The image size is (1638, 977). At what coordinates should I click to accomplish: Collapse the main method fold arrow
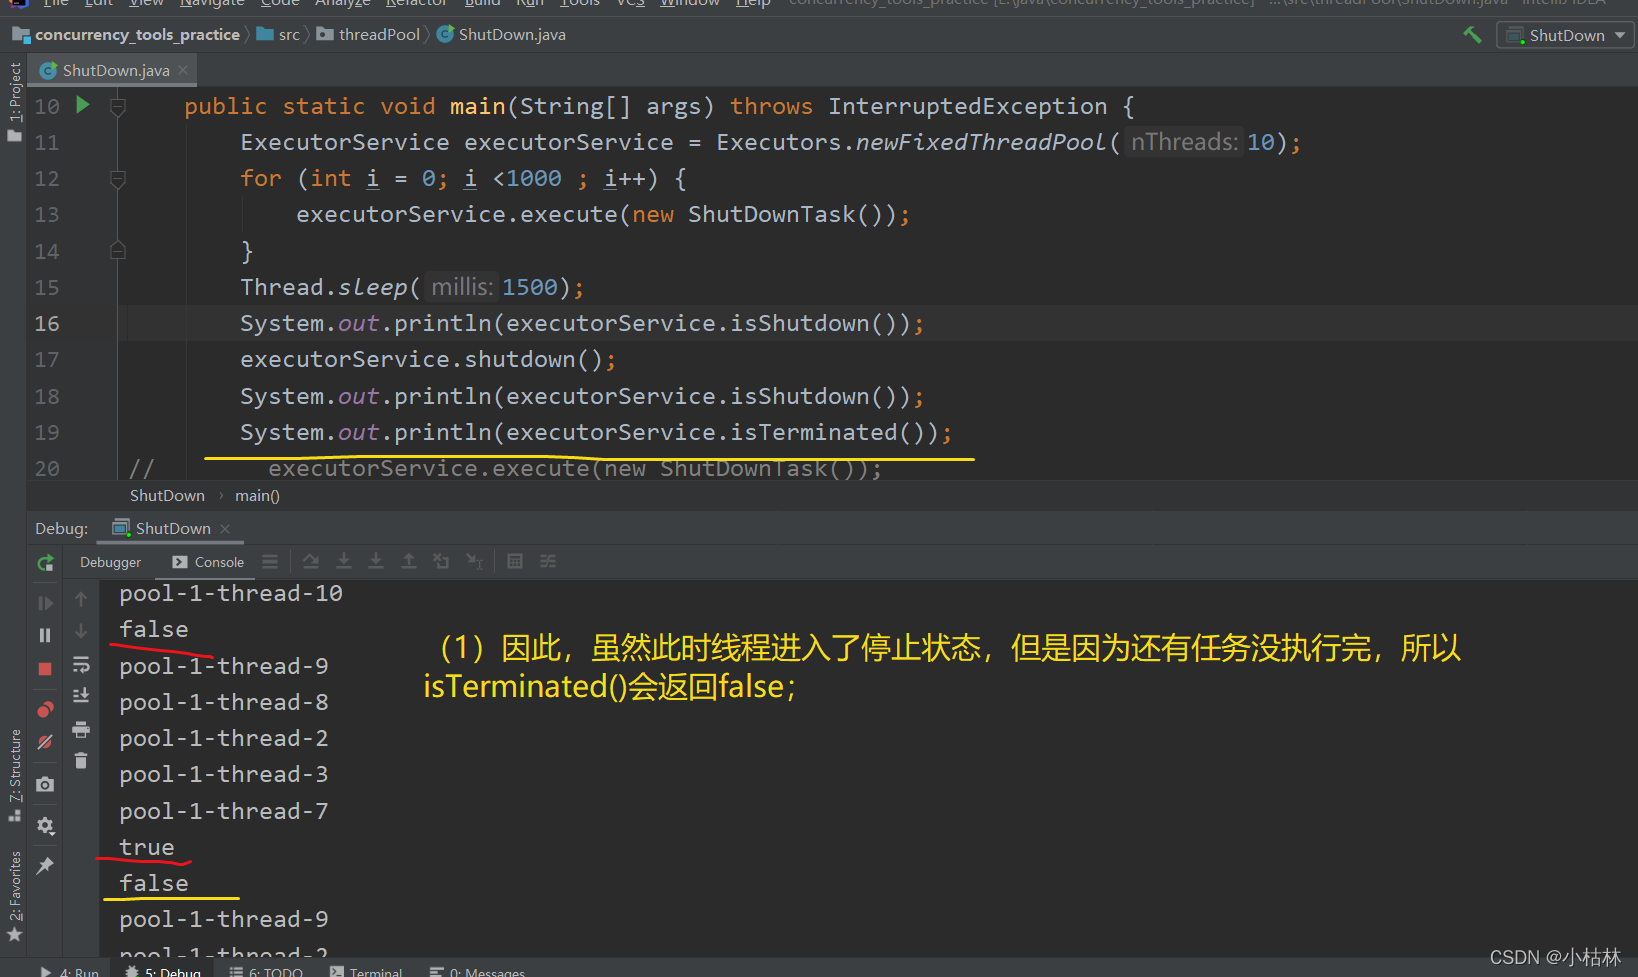point(117,106)
